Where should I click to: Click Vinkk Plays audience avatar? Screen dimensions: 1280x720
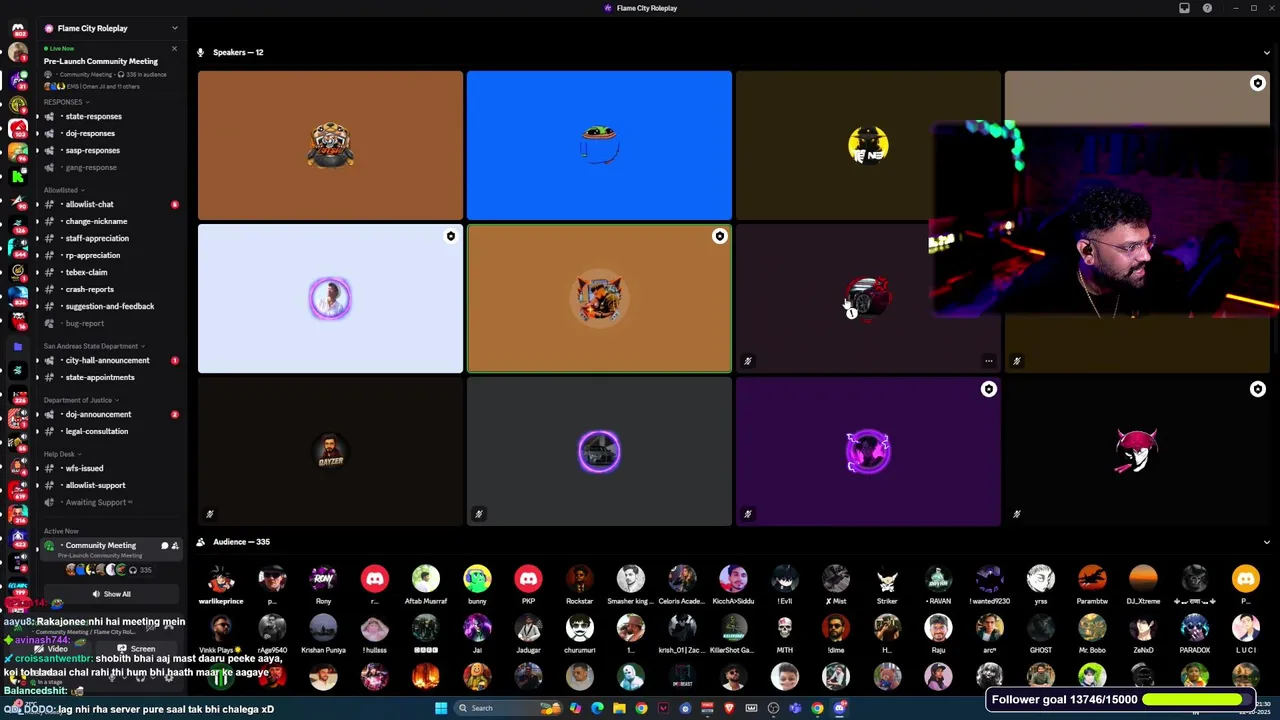[221, 628]
